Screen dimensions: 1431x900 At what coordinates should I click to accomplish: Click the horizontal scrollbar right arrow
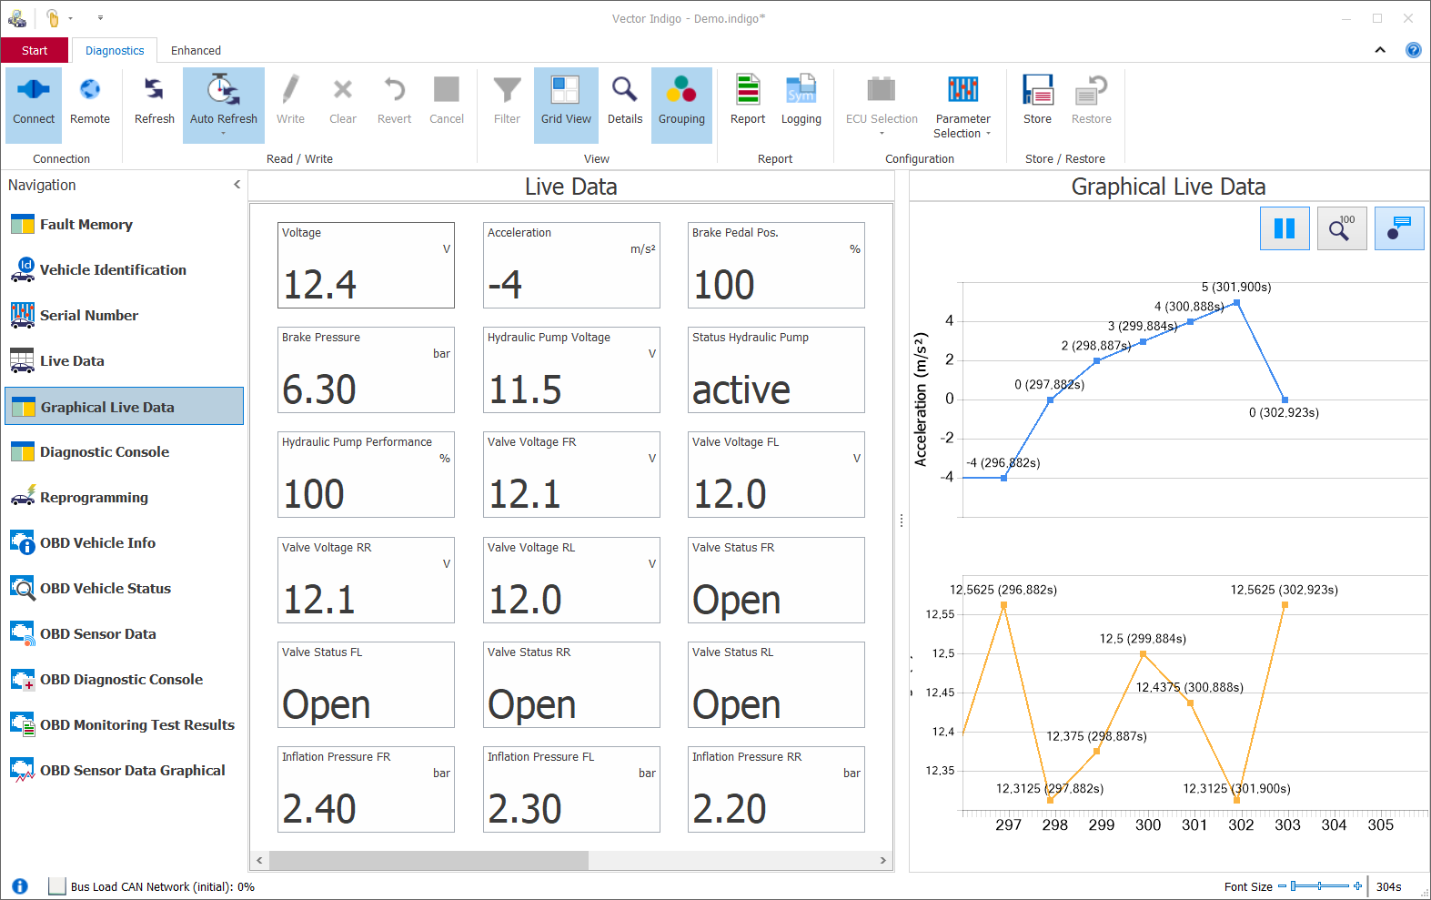point(883,860)
